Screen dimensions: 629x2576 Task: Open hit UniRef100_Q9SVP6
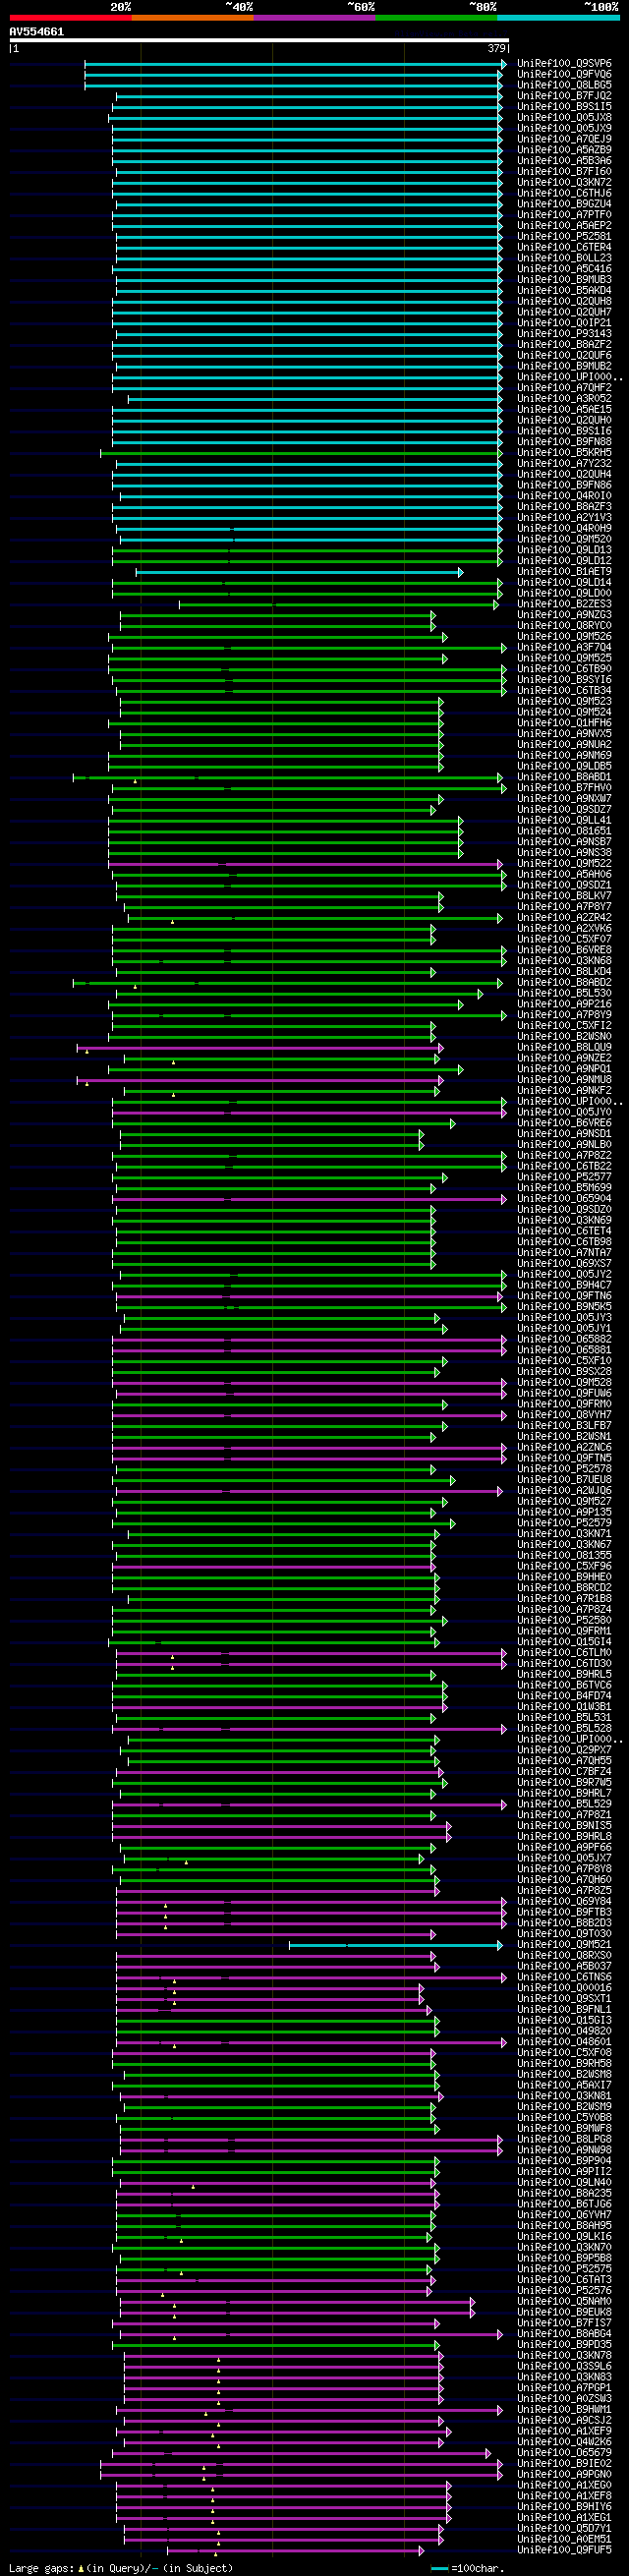[564, 64]
